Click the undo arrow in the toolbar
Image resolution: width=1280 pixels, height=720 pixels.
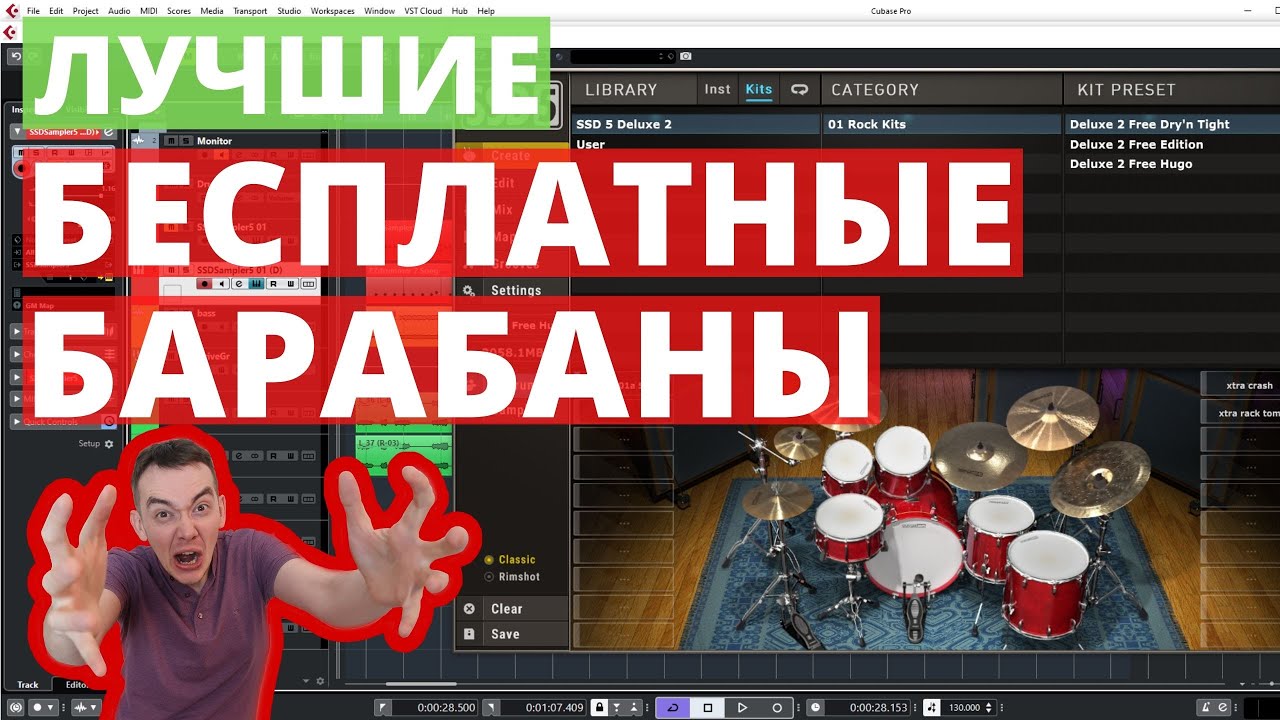pyautogui.click(x=16, y=57)
